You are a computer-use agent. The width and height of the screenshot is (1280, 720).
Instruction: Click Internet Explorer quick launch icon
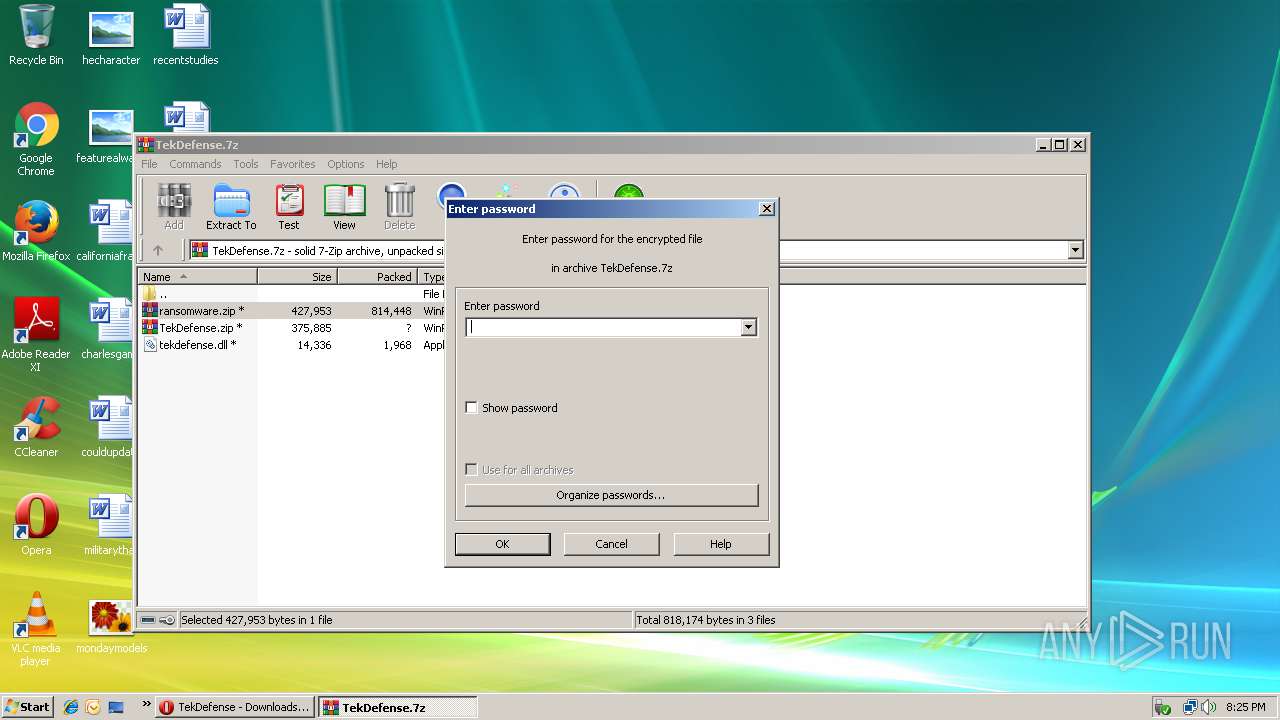[x=71, y=707]
